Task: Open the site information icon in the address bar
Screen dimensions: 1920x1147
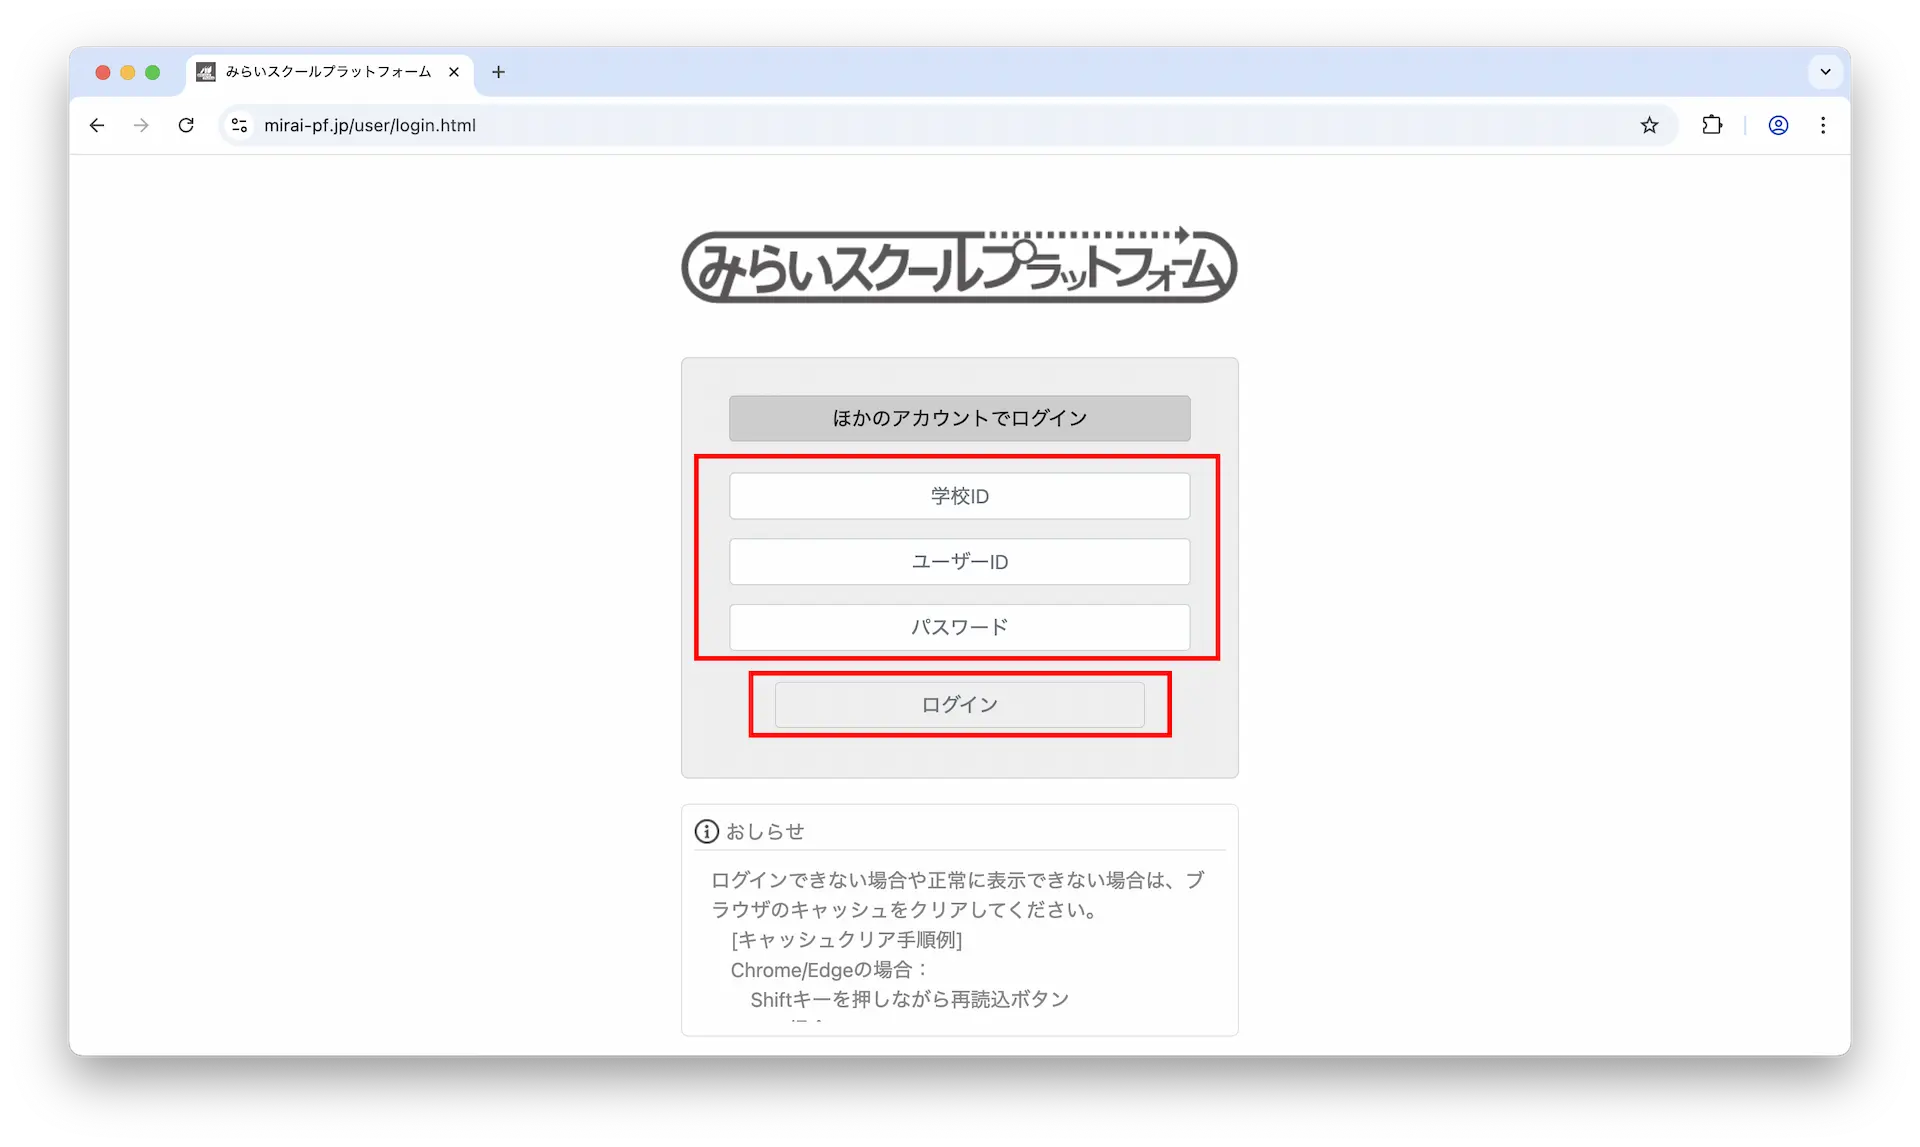Action: click(239, 125)
